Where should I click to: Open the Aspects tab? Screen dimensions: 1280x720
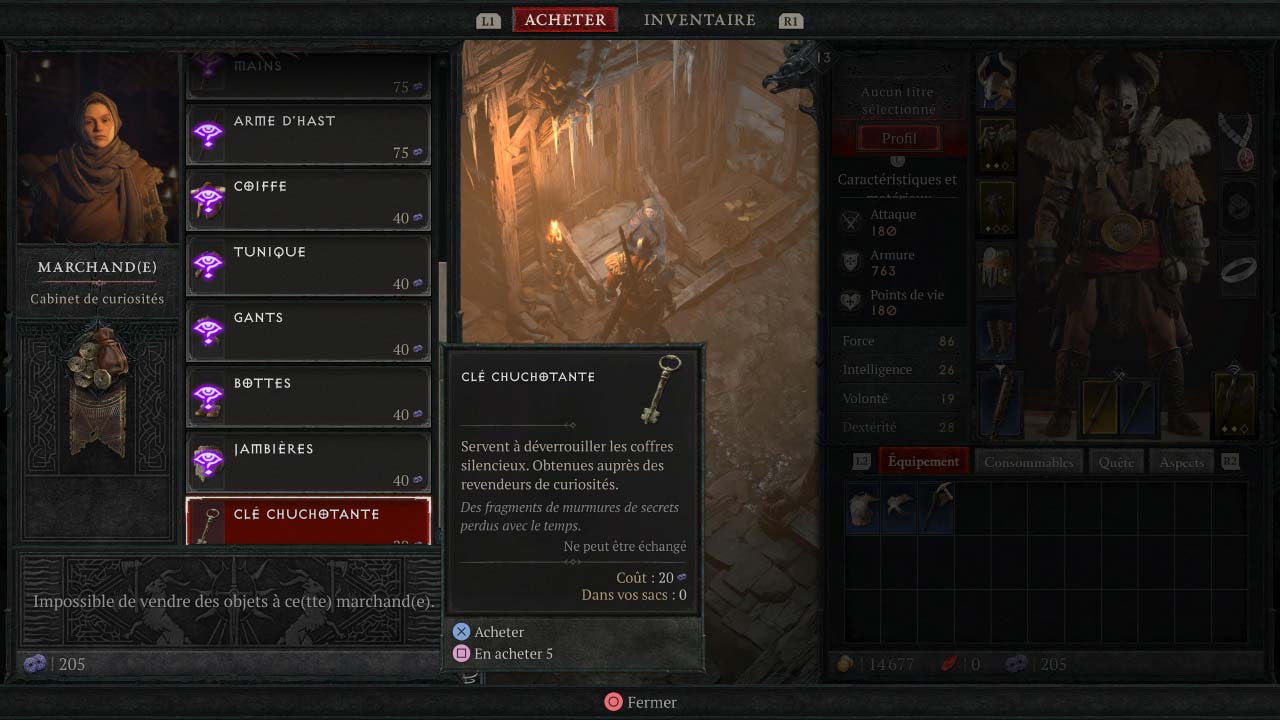(x=1181, y=462)
